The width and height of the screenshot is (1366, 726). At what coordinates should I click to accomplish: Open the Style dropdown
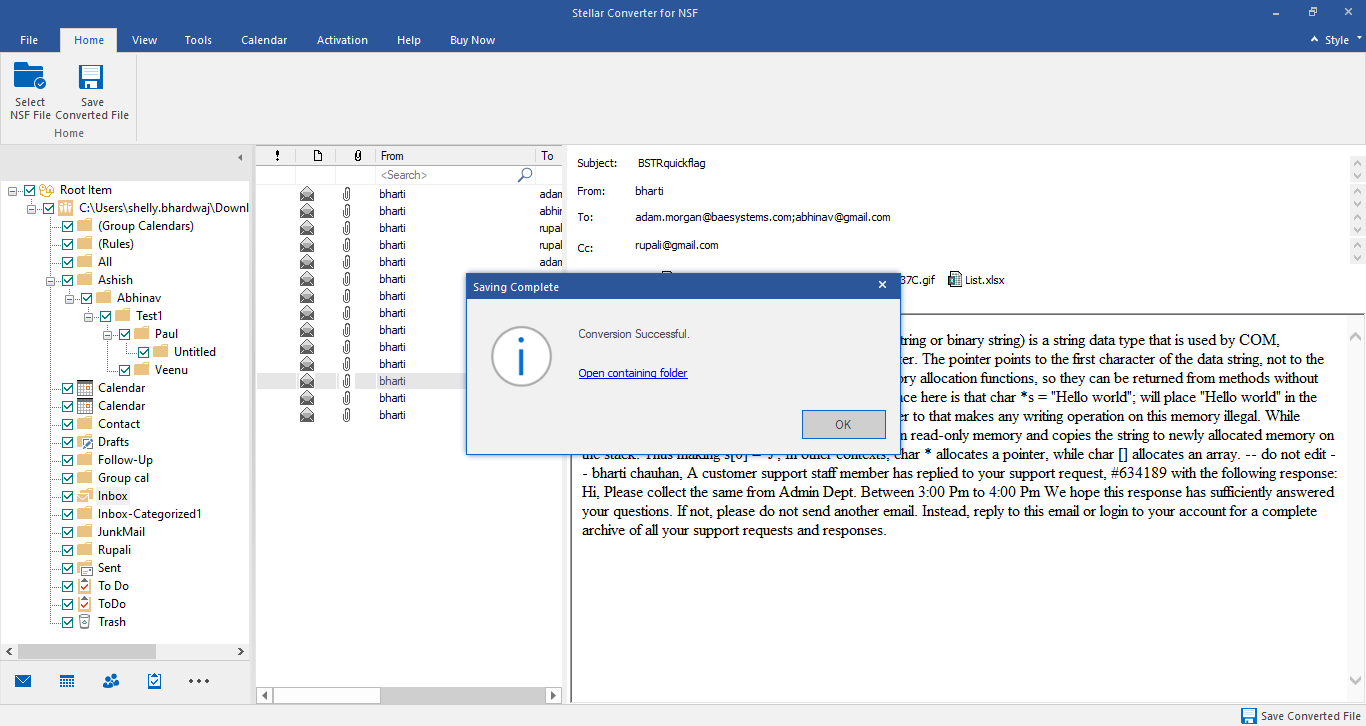point(1337,40)
